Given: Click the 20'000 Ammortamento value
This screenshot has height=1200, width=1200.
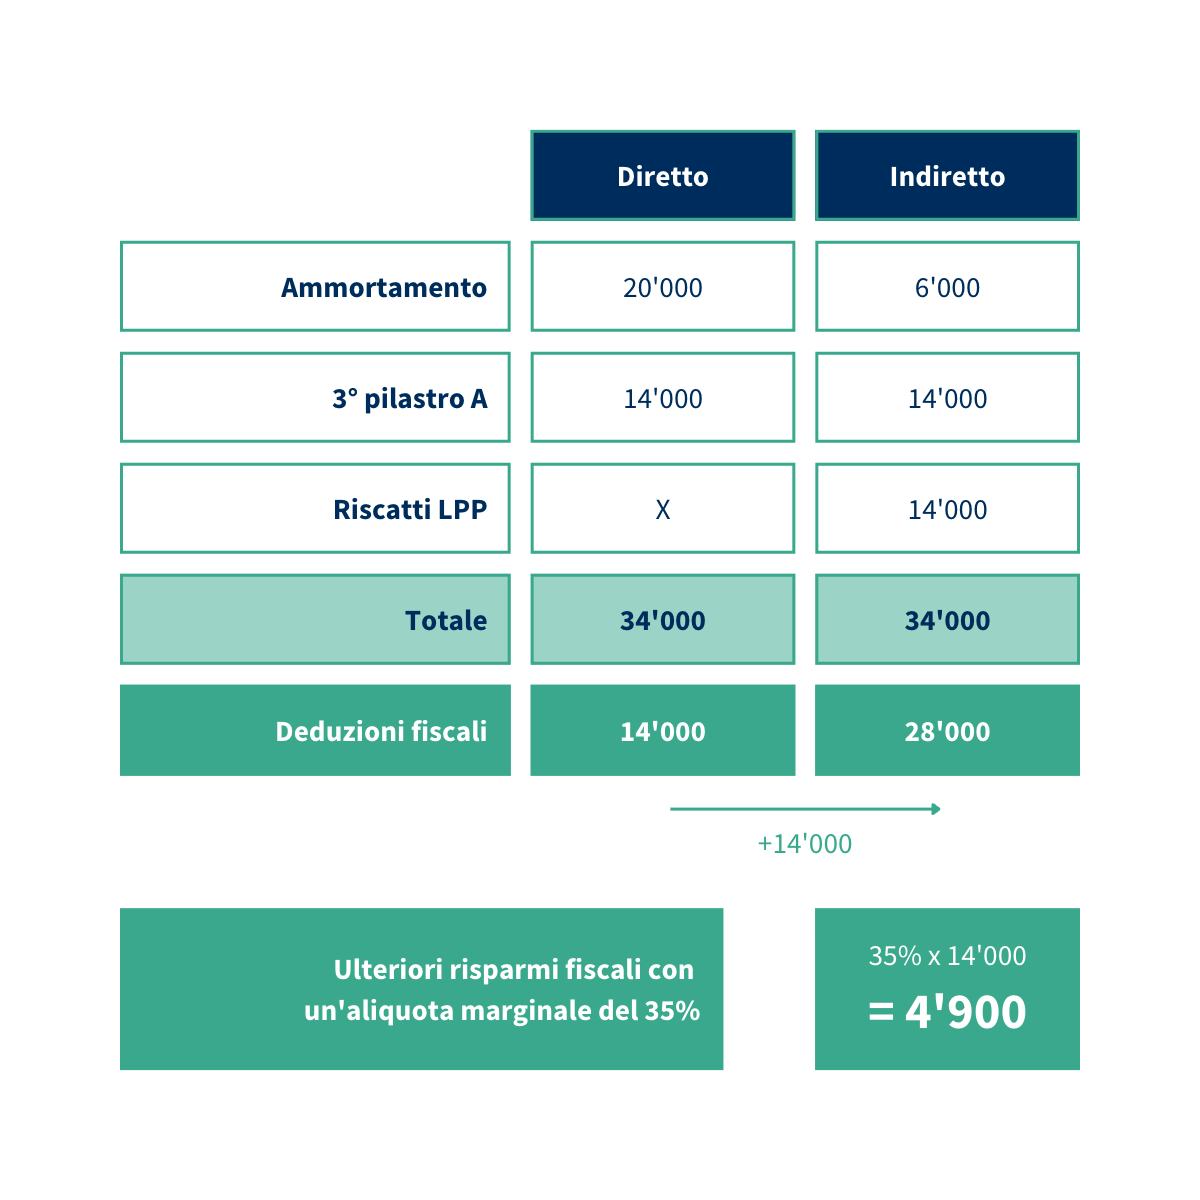Looking at the screenshot, I should point(662,287).
